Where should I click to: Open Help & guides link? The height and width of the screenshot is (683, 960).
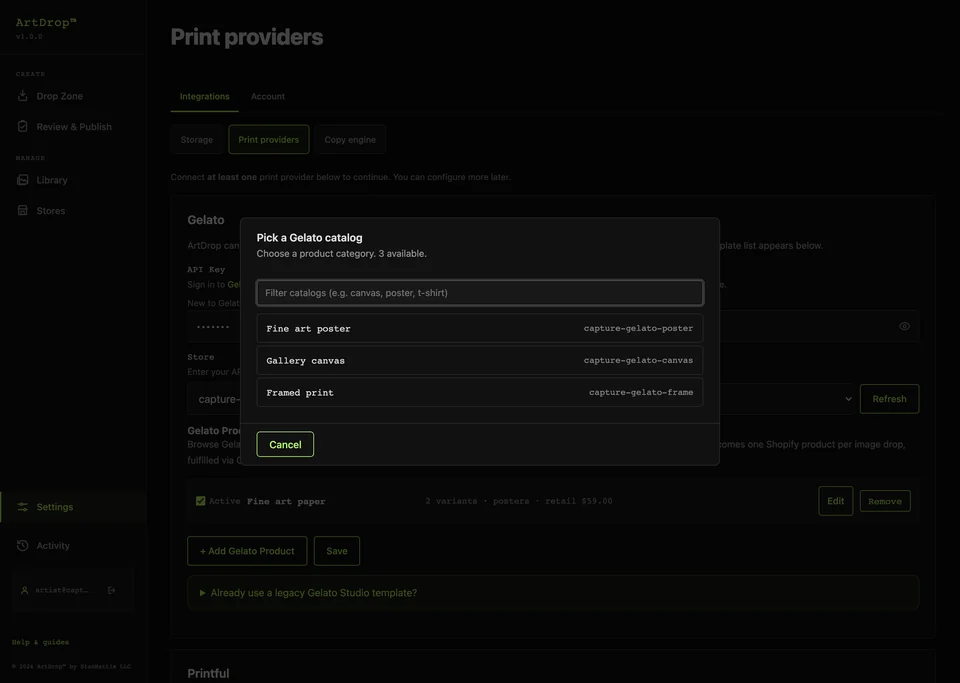click(40, 642)
